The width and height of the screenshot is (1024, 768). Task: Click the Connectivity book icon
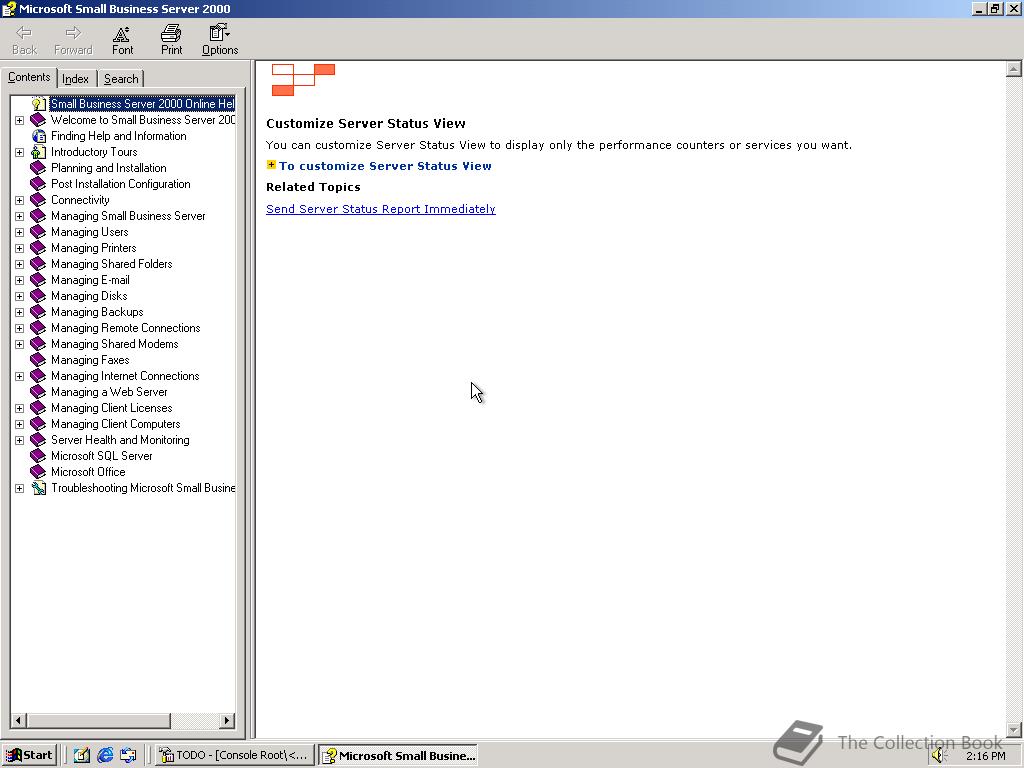39,200
